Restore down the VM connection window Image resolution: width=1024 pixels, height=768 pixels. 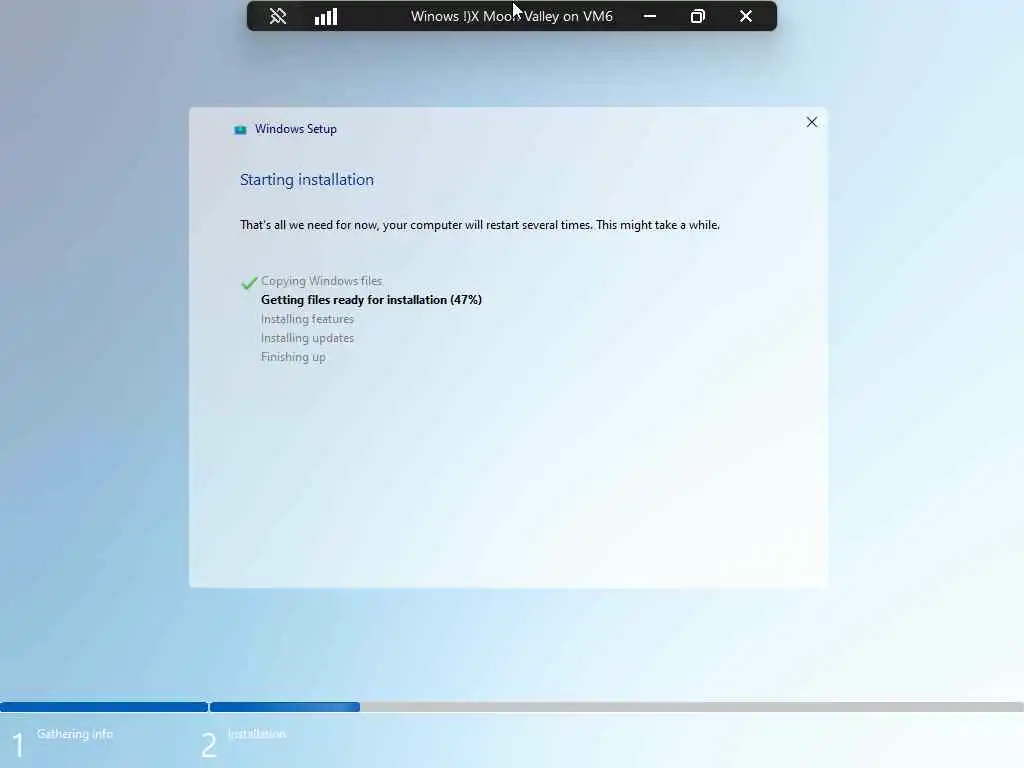[697, 16]
